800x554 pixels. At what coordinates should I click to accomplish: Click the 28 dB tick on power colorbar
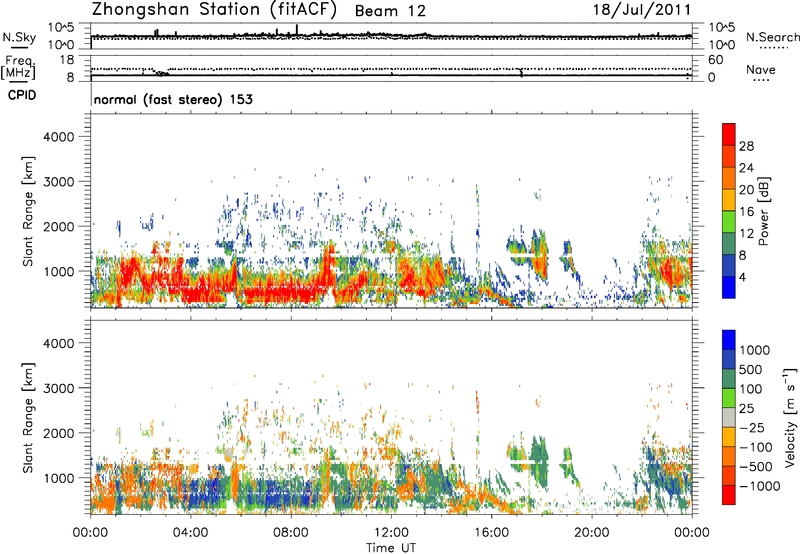(746, 146)
